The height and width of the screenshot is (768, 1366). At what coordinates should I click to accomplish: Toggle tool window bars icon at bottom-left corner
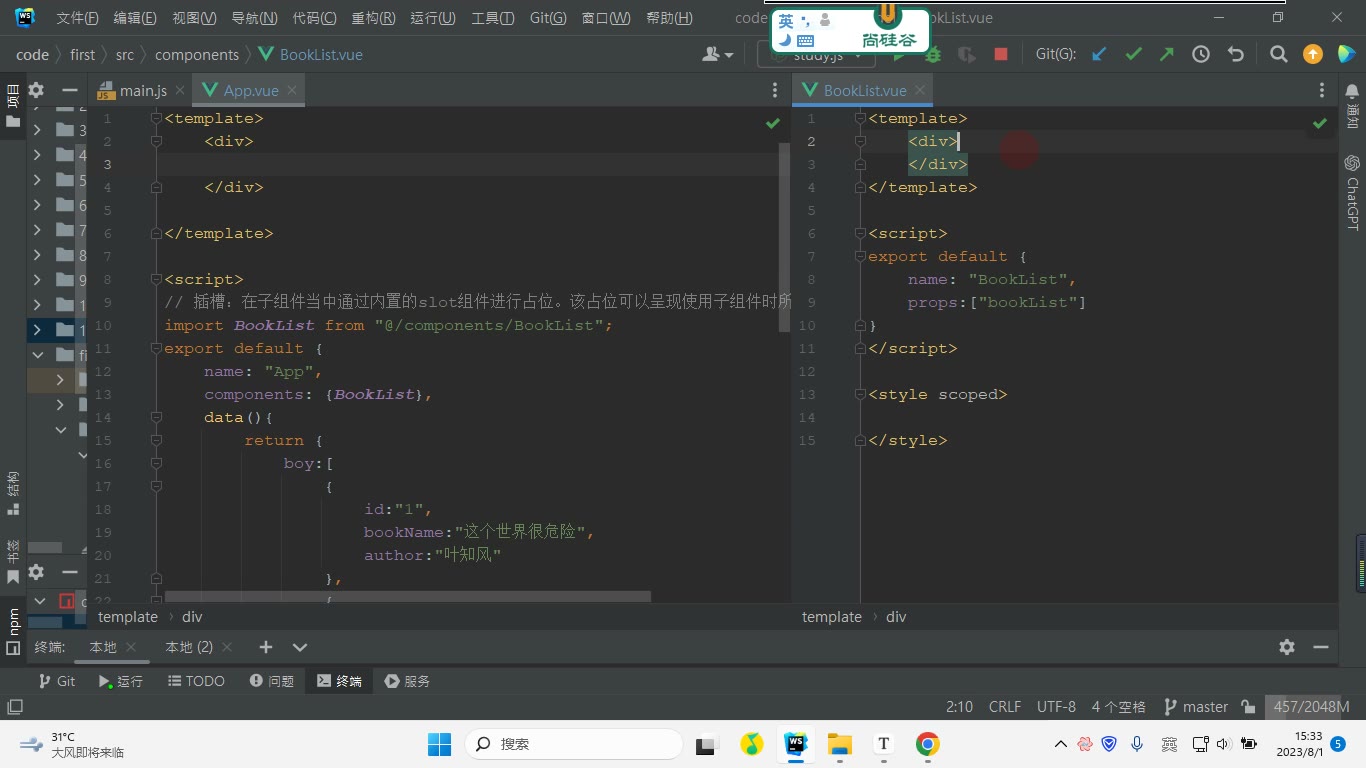15,707
